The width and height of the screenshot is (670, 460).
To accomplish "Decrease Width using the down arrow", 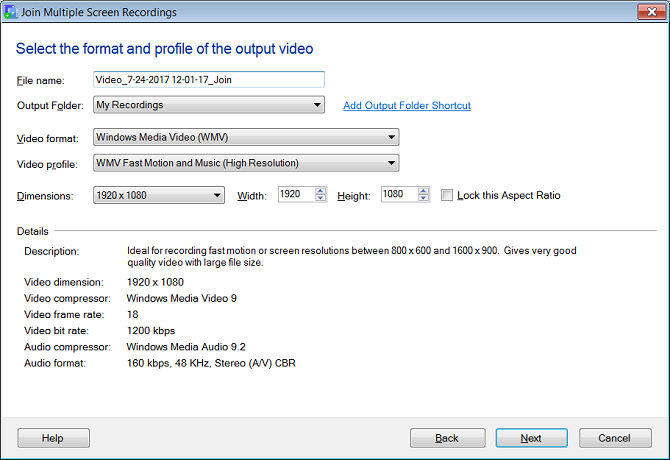I will pos(320,199).
